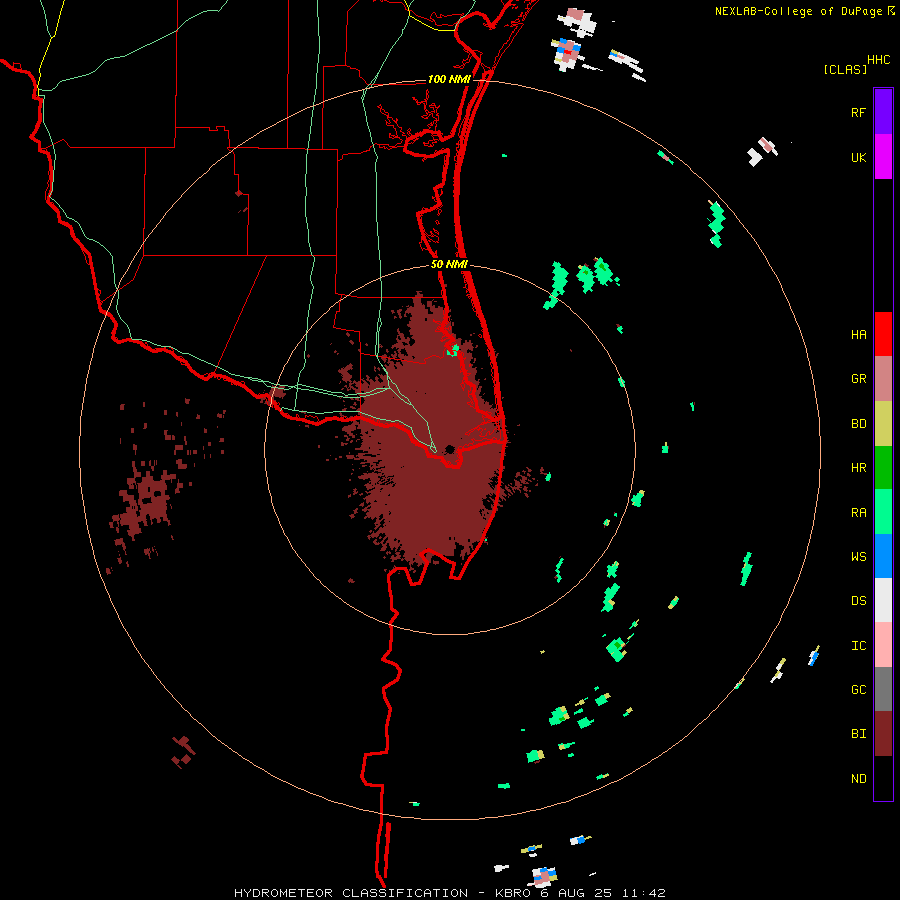
Task: Select the WS blue legend swatch
Action: point(883,556)
